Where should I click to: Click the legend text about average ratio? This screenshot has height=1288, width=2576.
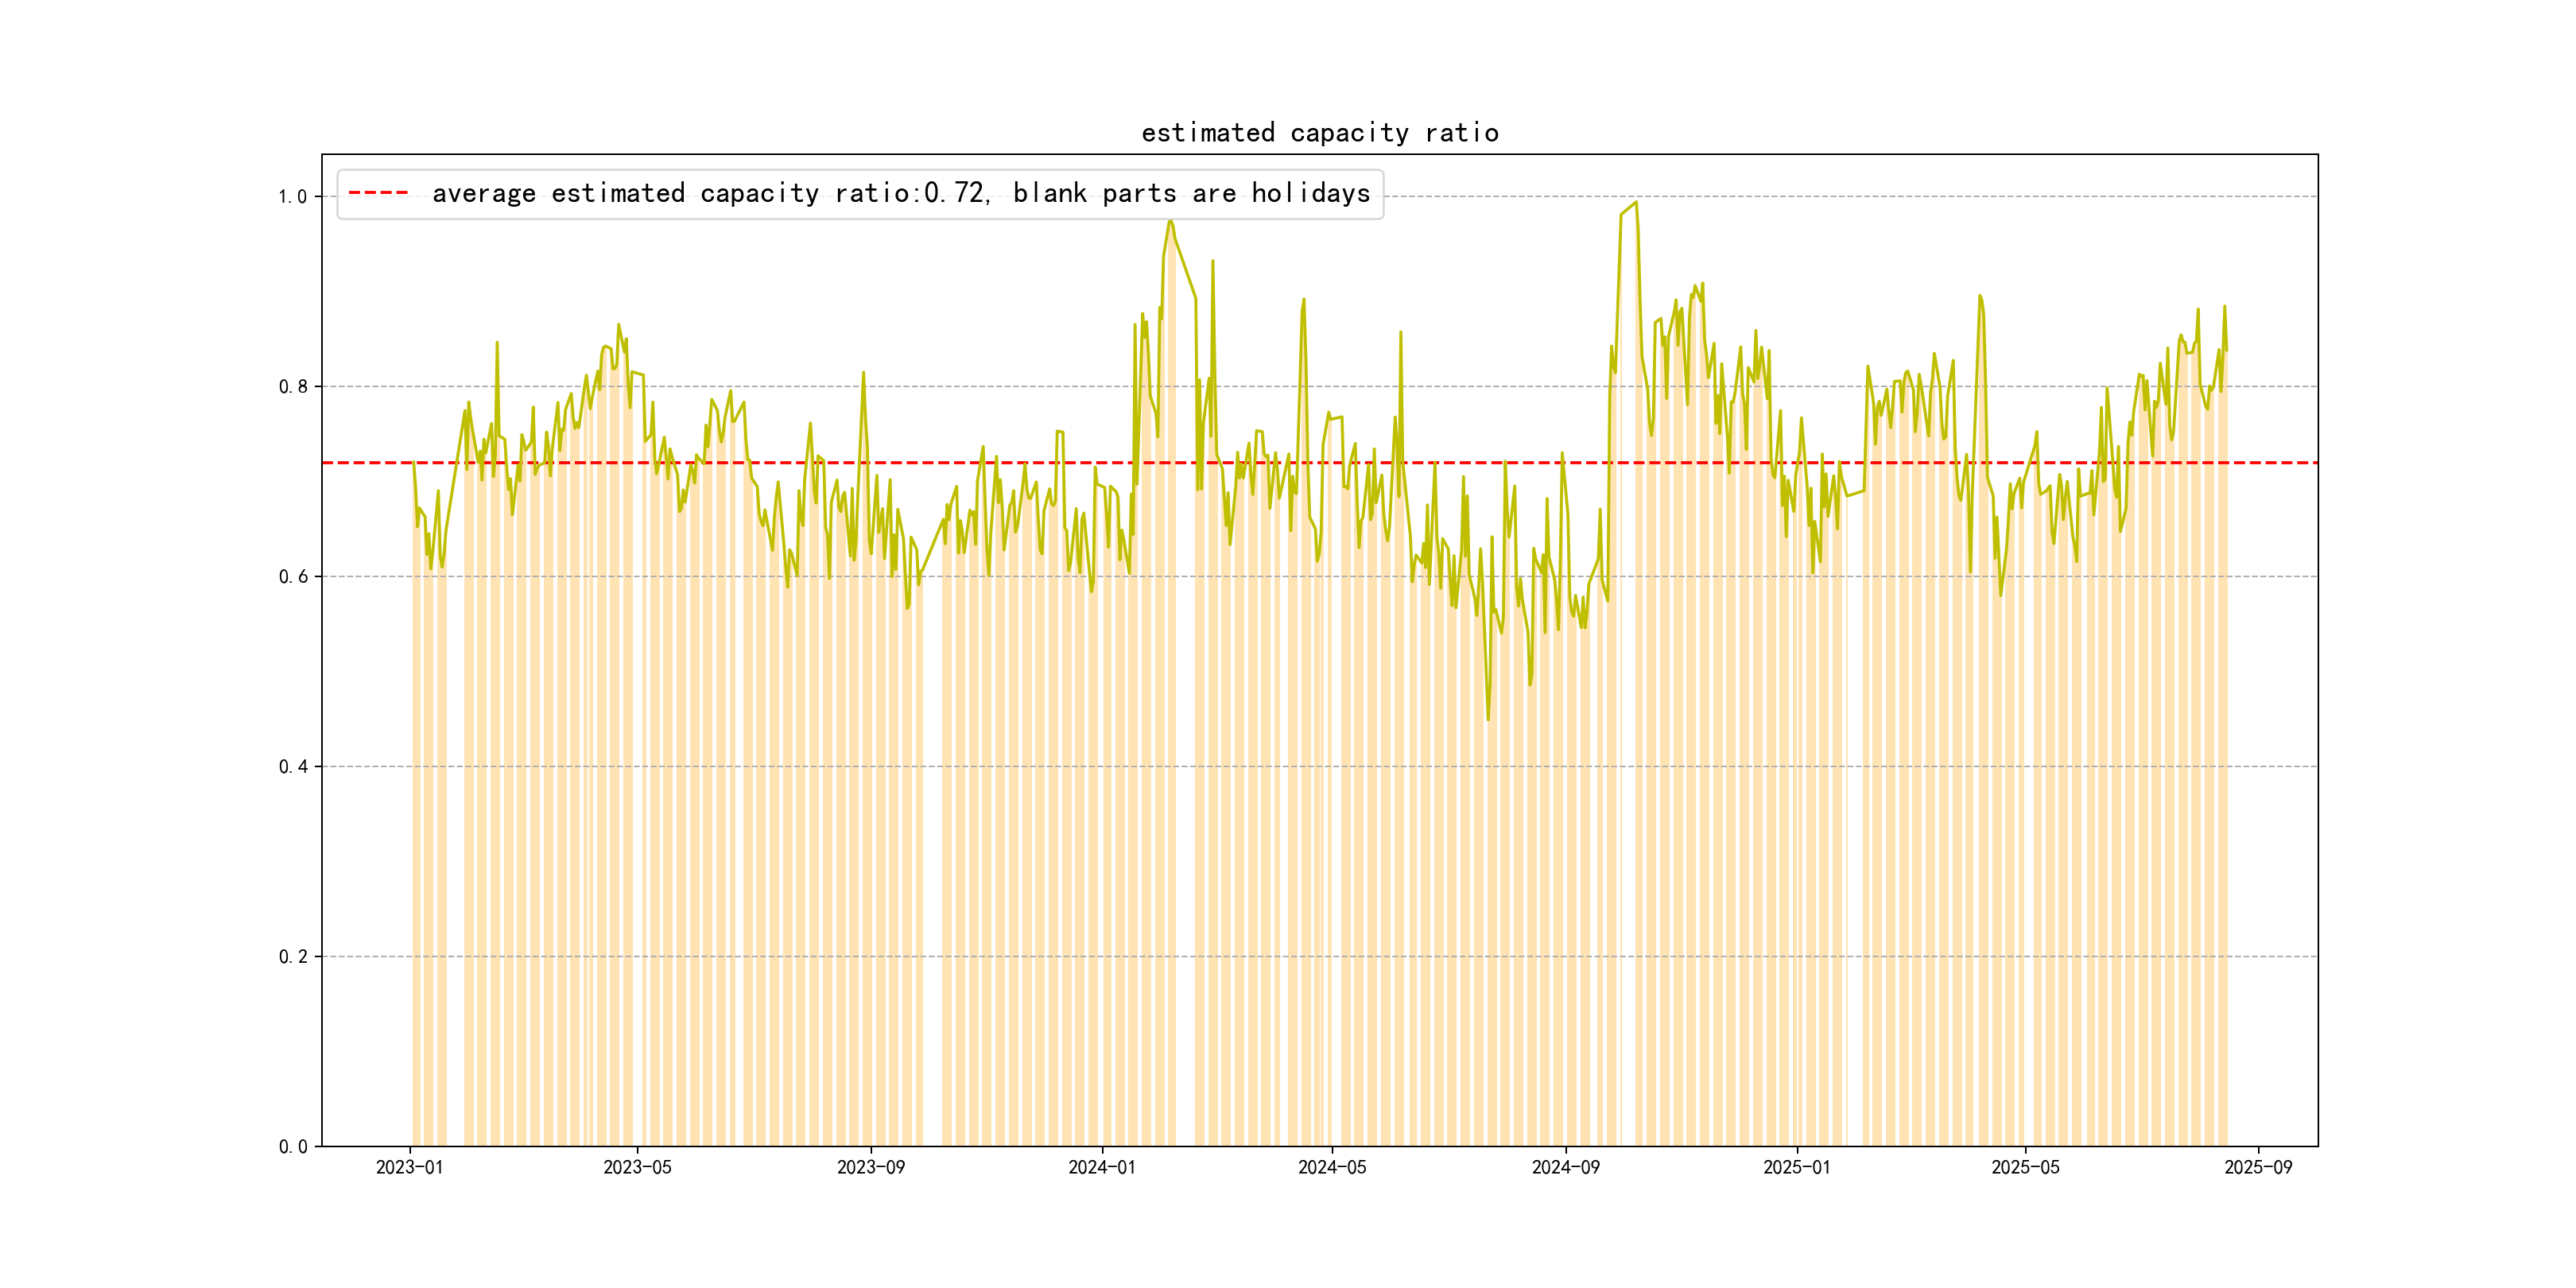point(900,193)
